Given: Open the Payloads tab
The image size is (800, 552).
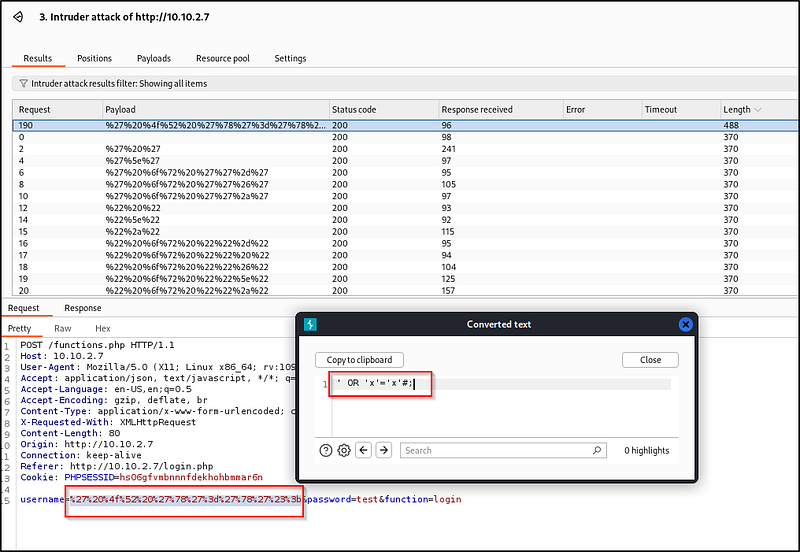Looking at the screenshot, I should pos(154,58).
